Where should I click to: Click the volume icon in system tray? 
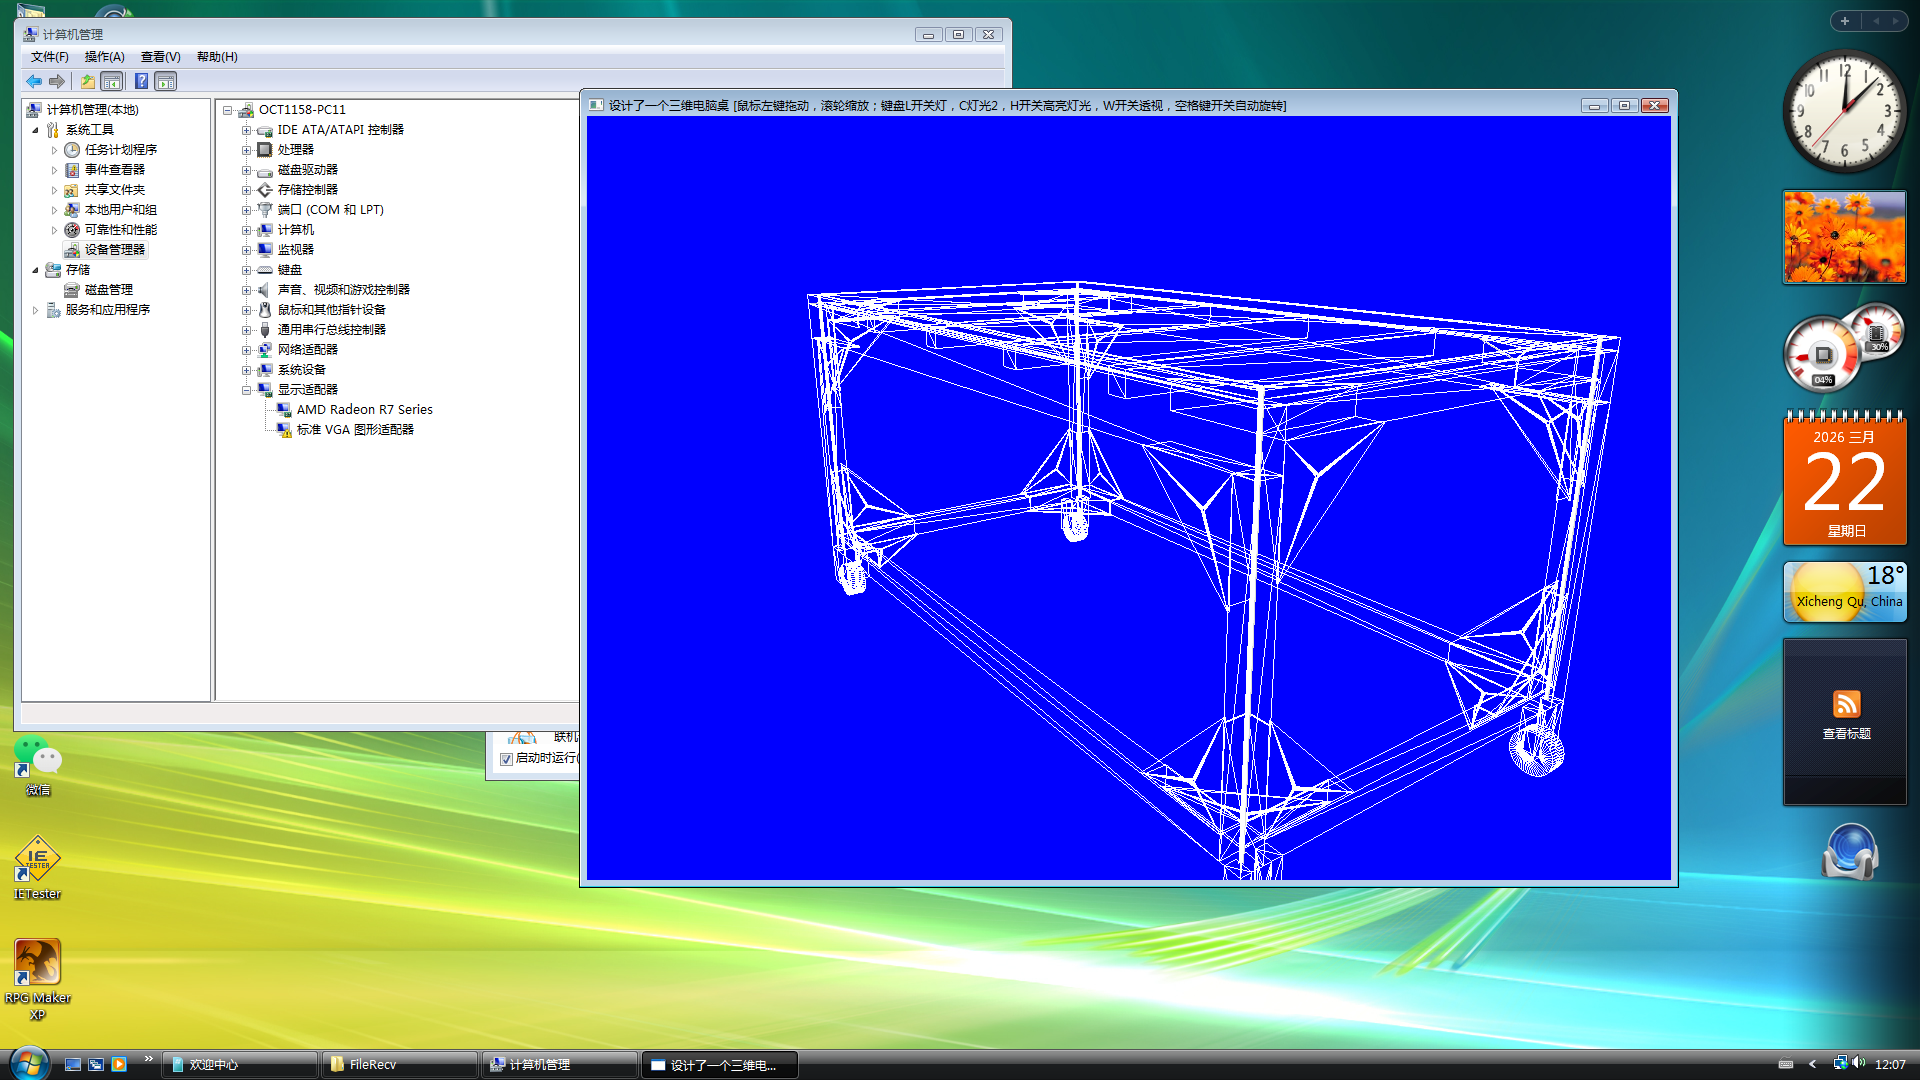tap(1858, 1063)
